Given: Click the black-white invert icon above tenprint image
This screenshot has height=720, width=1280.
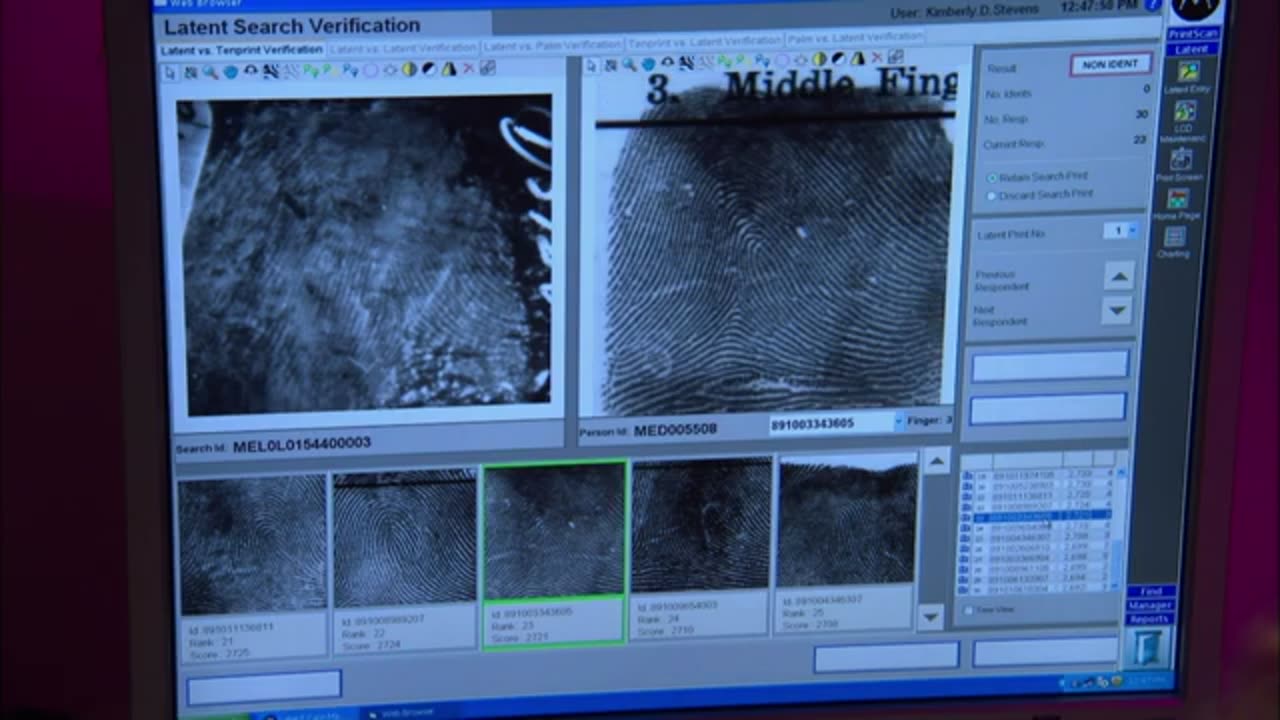Looking at the screenshot, I should [x=839, y=59].
